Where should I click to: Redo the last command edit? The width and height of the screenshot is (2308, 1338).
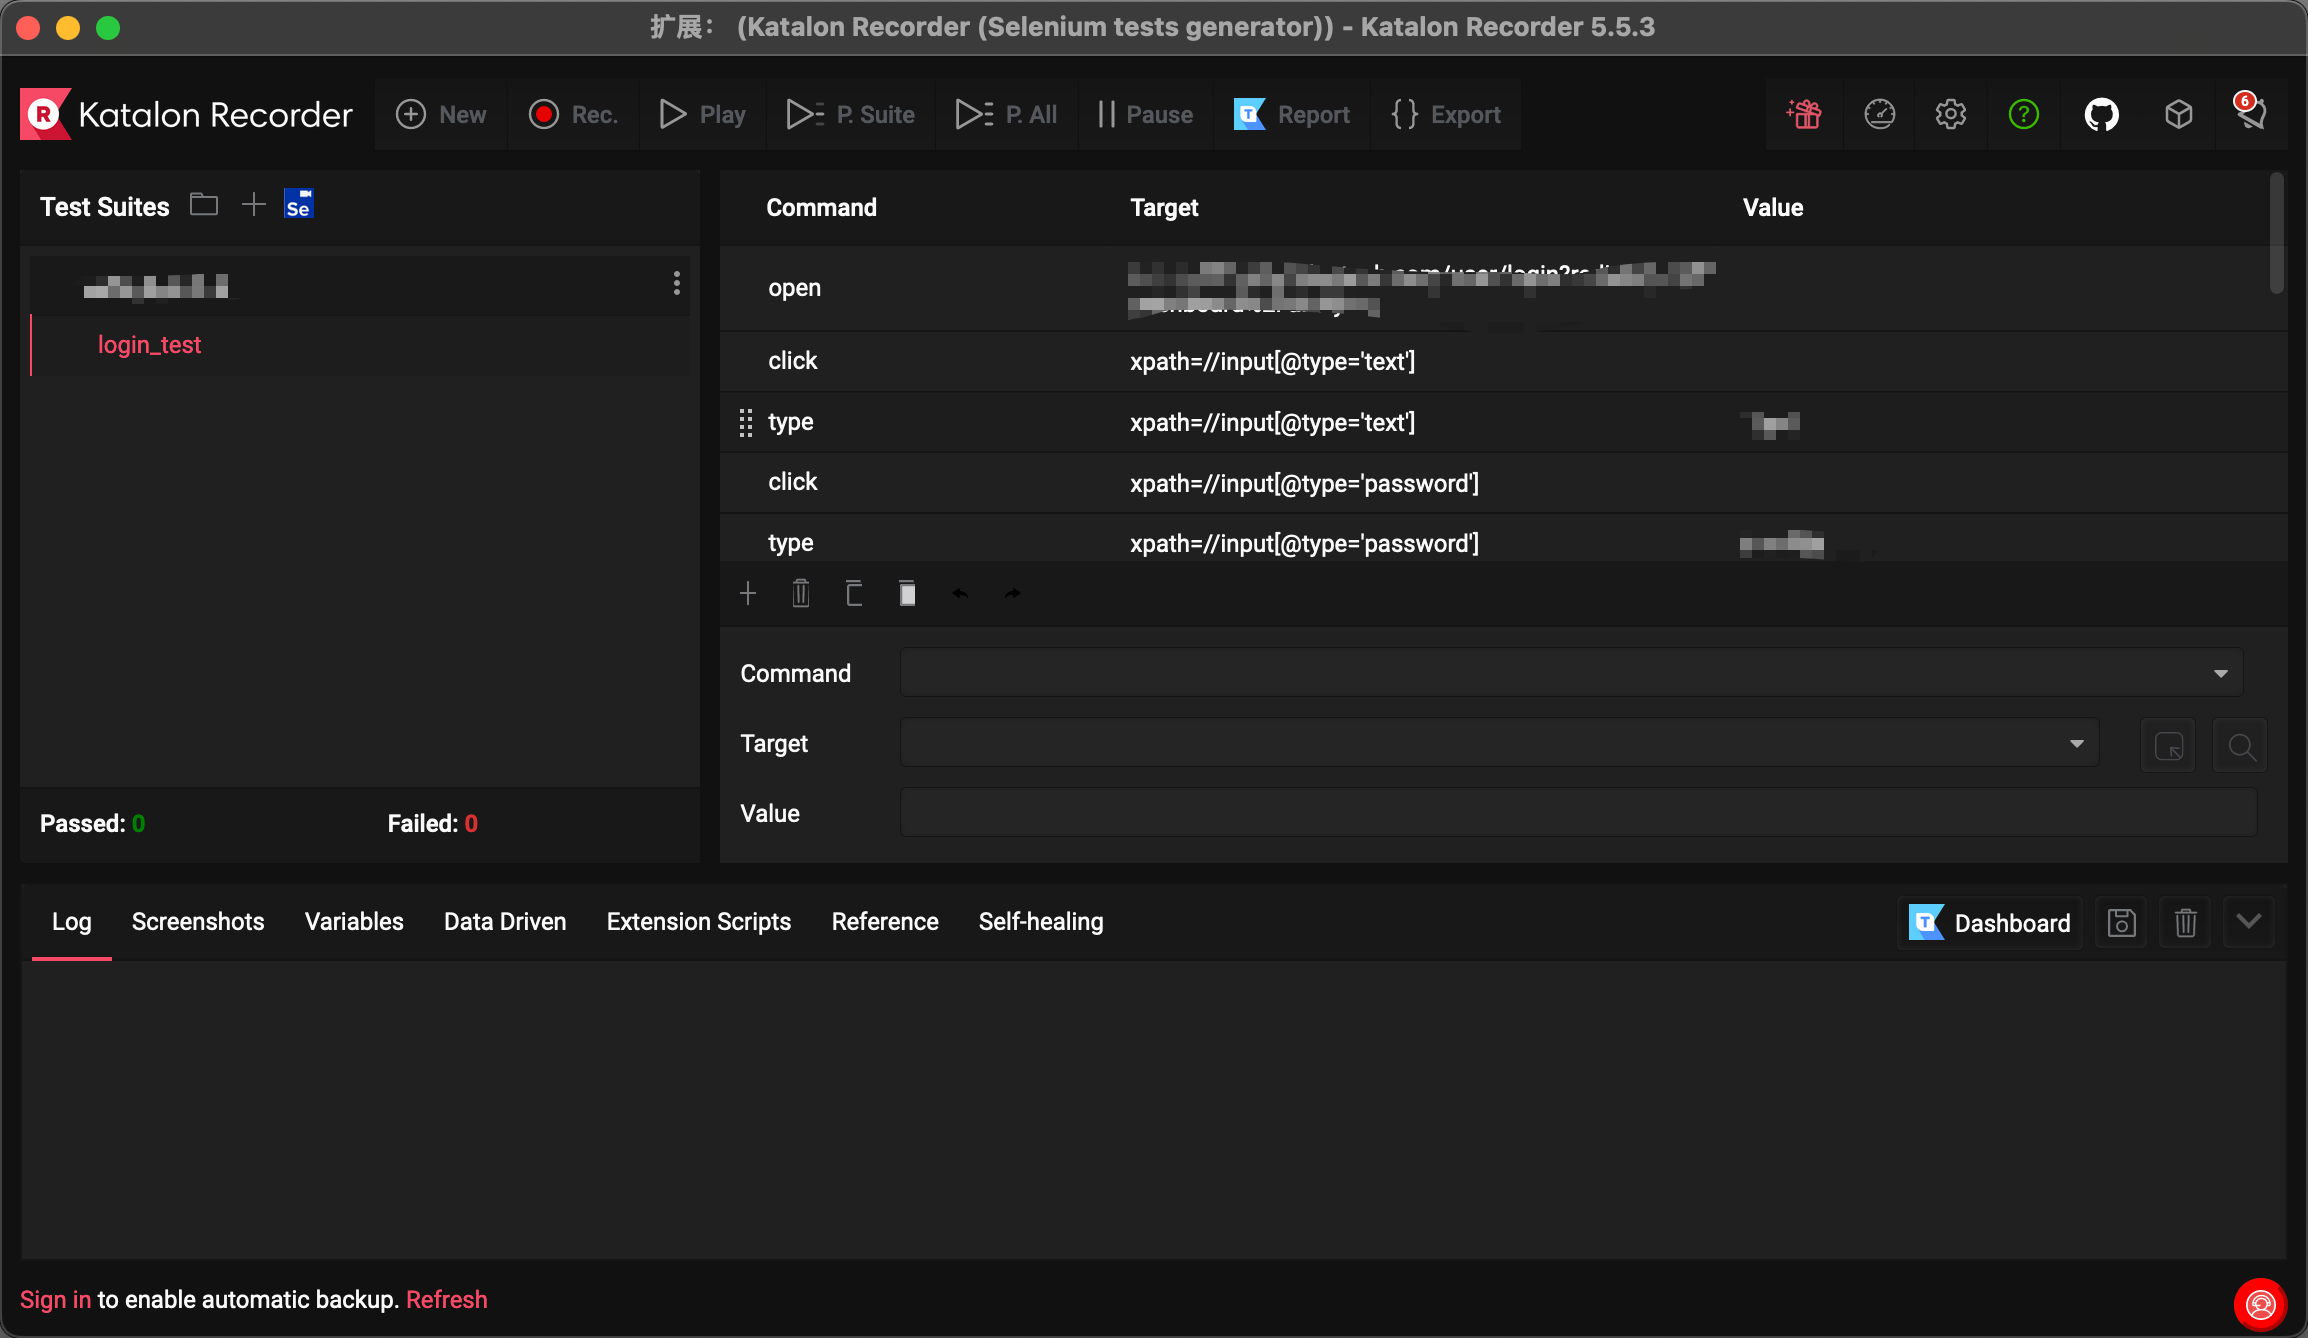click(x=1013, y=594)
